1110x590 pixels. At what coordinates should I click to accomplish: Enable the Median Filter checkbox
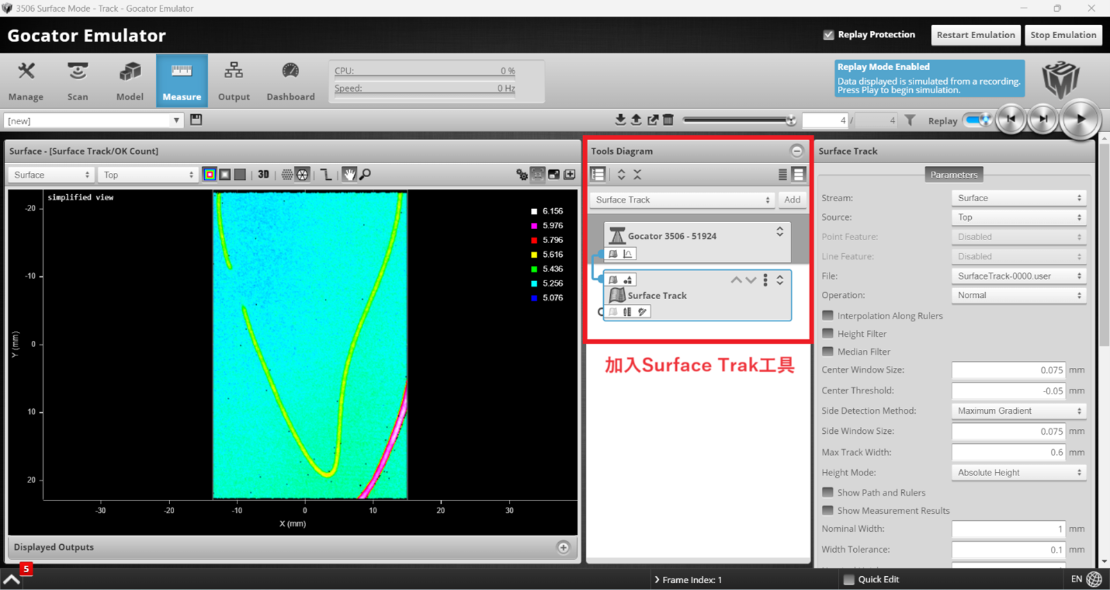(x=828, y=352)
